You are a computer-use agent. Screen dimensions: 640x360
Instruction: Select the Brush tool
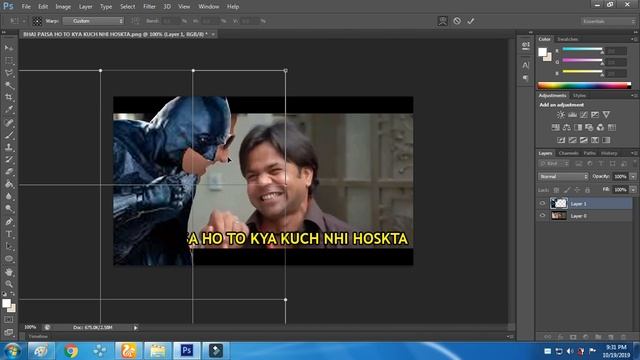[9, 135]
